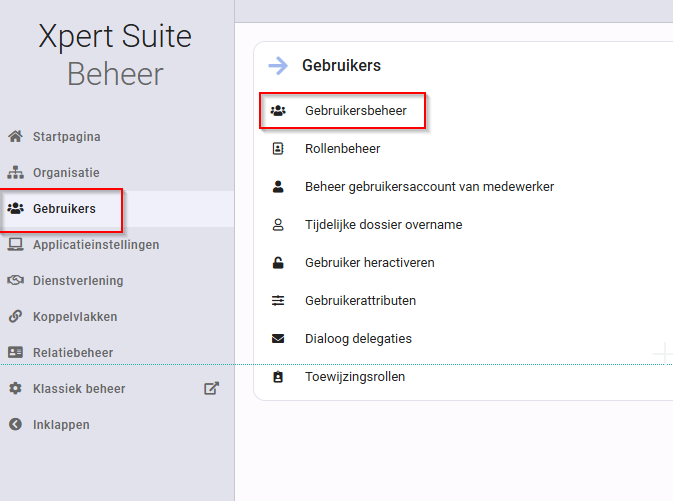Click the Applicatieinstellingen laptop icon
This screenshot has width=673, height=501.
click(15, 245)
